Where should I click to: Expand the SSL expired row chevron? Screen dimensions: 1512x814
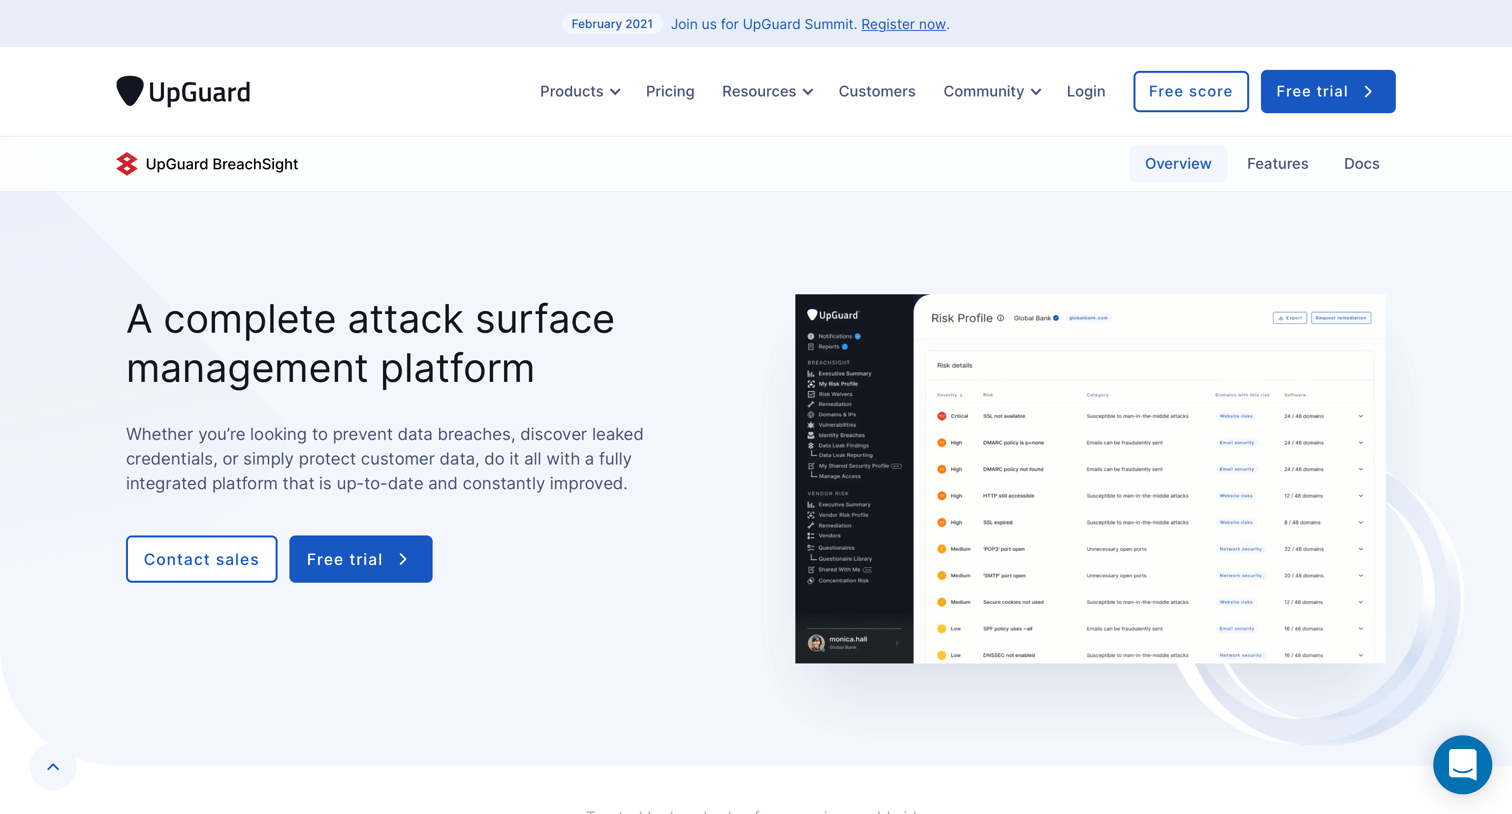coord(1361,522)
